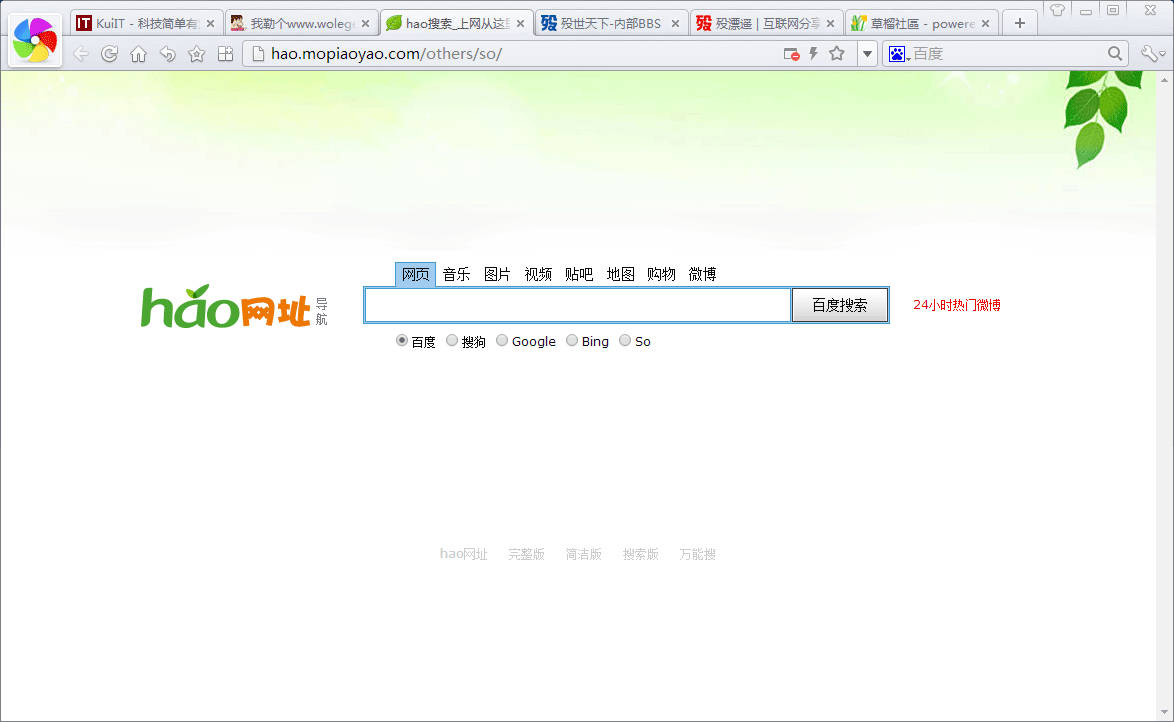1174x722 pixels.
Task: Close the hao搜索 tab
Action: point(520,24)
